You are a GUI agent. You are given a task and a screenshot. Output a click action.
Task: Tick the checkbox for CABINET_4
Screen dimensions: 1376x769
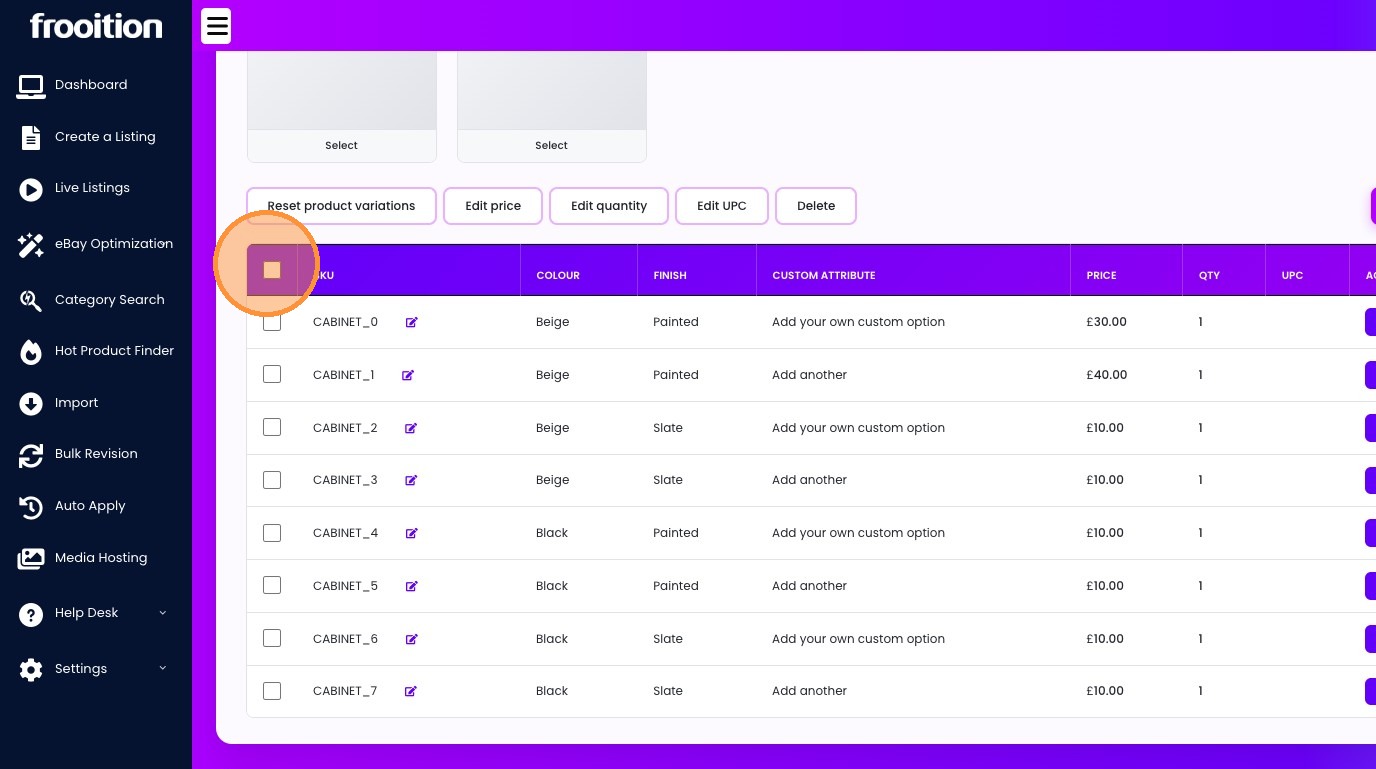tap(272, 533)
